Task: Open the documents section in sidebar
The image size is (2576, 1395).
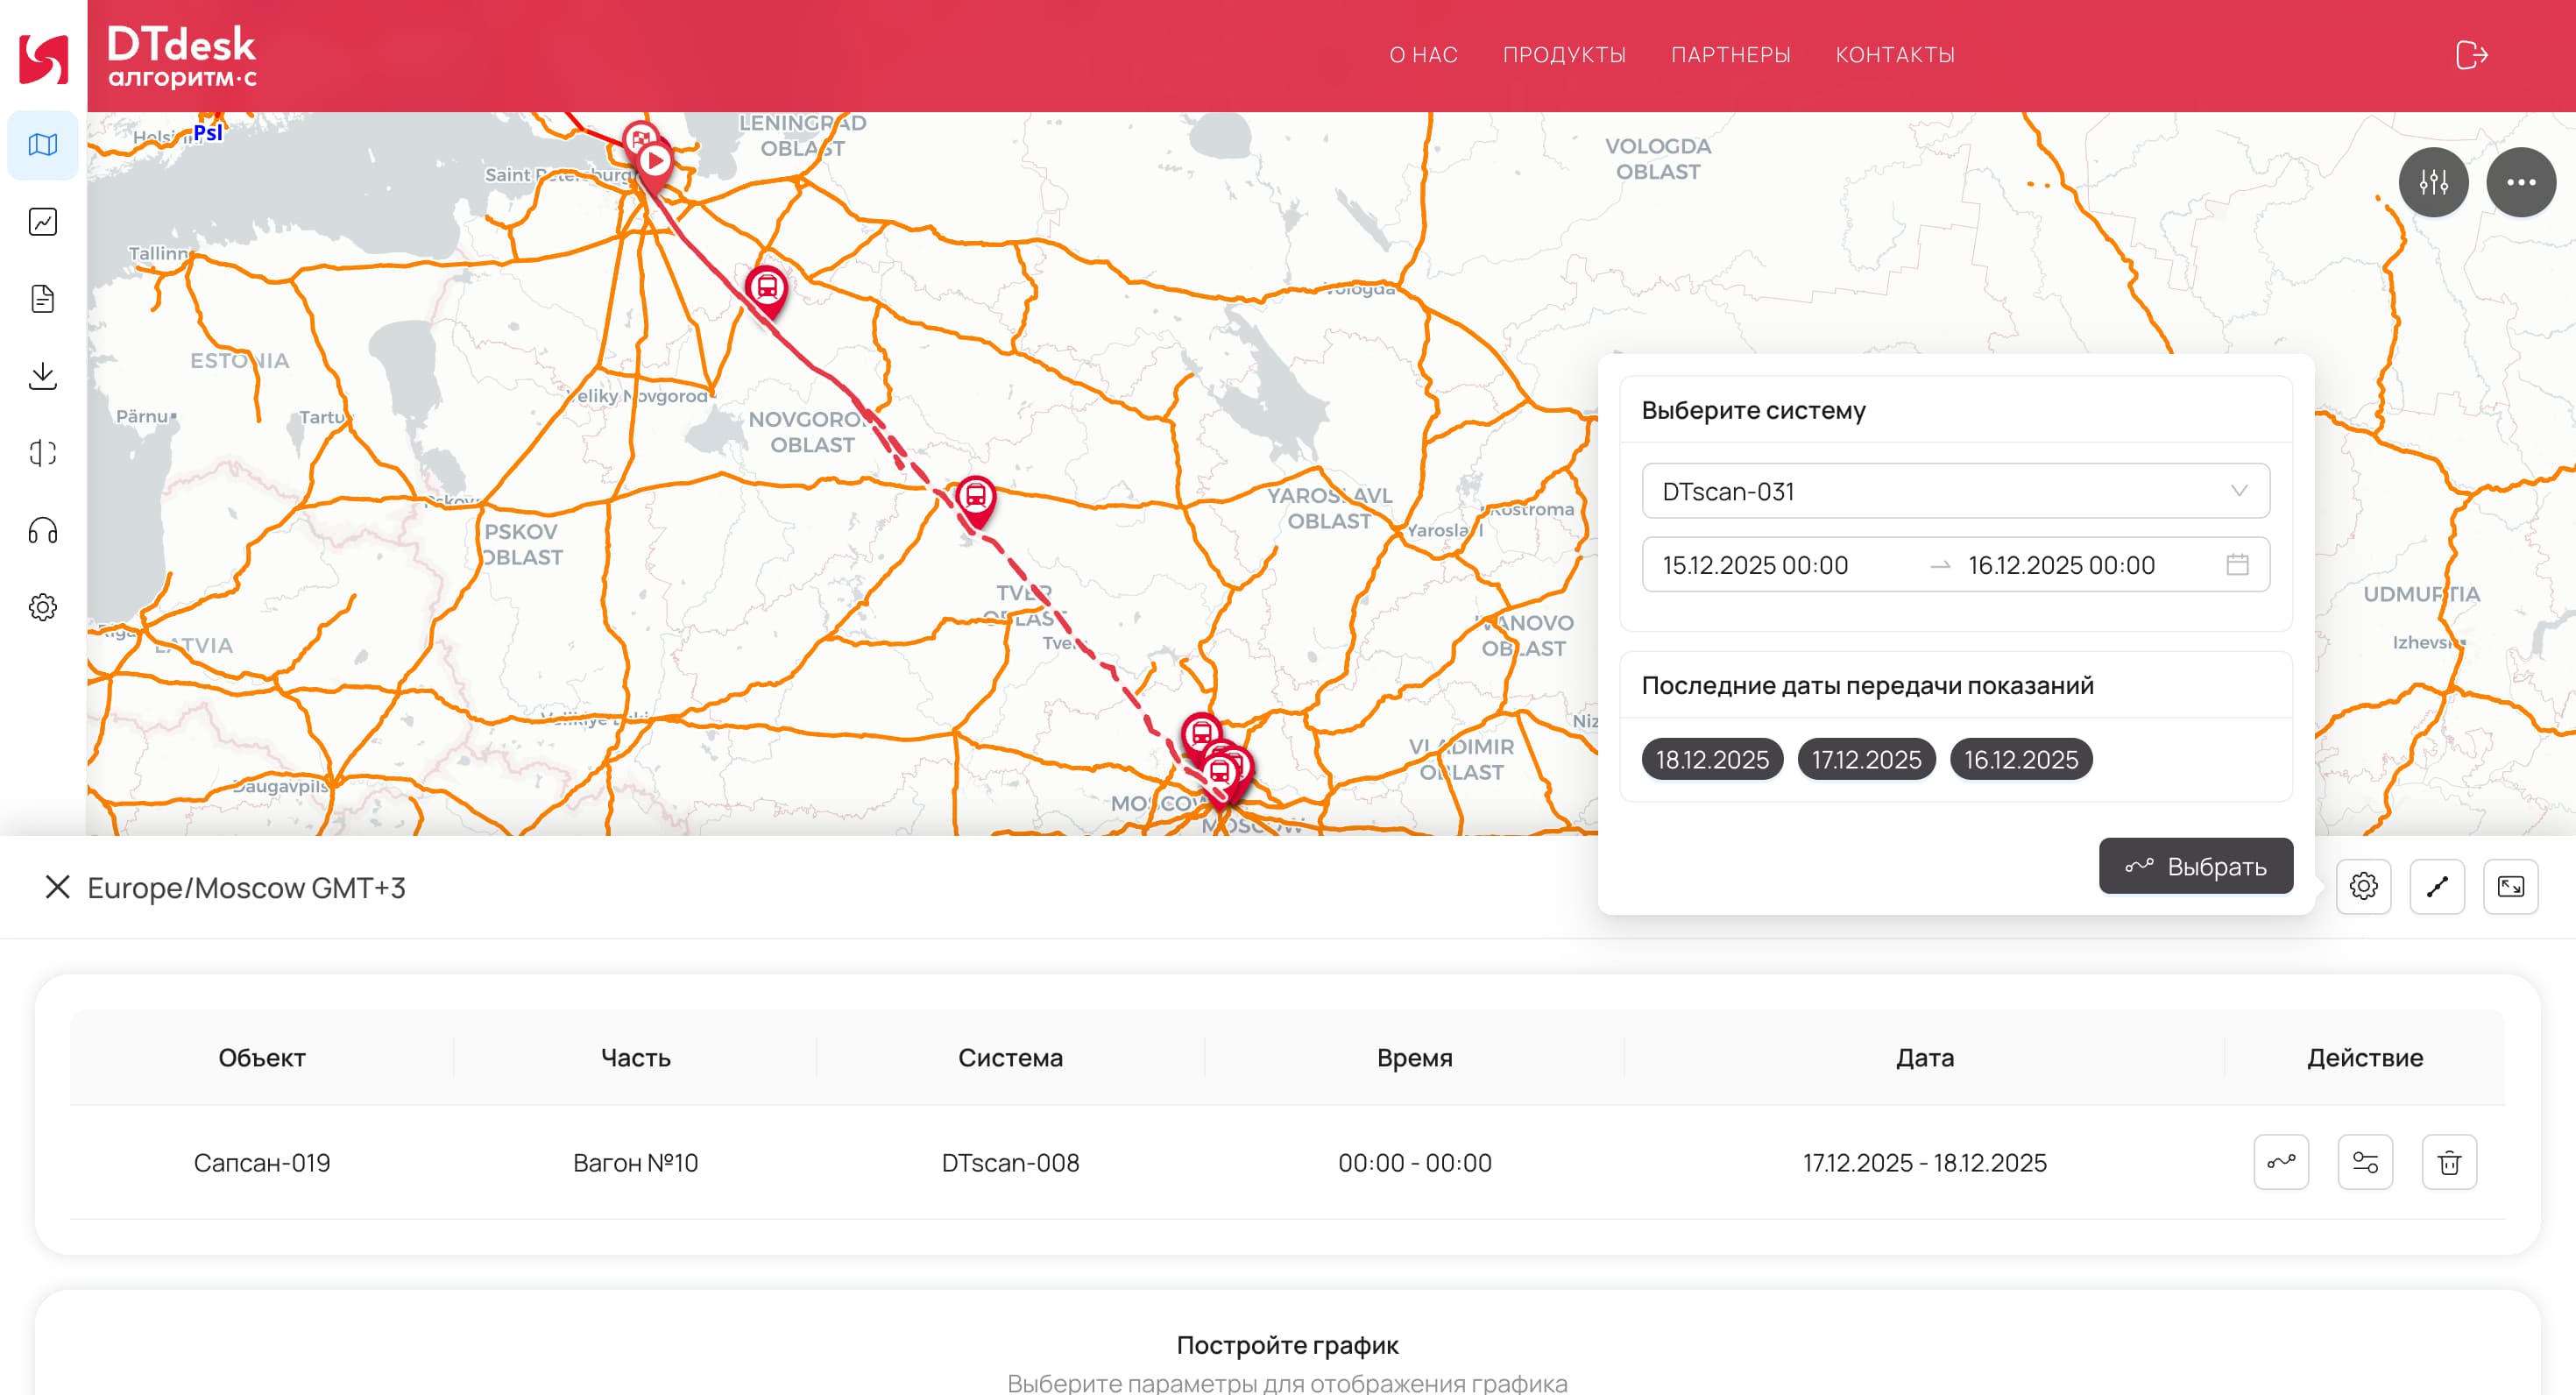Action: pyautogui.click(x=42, y=299)
